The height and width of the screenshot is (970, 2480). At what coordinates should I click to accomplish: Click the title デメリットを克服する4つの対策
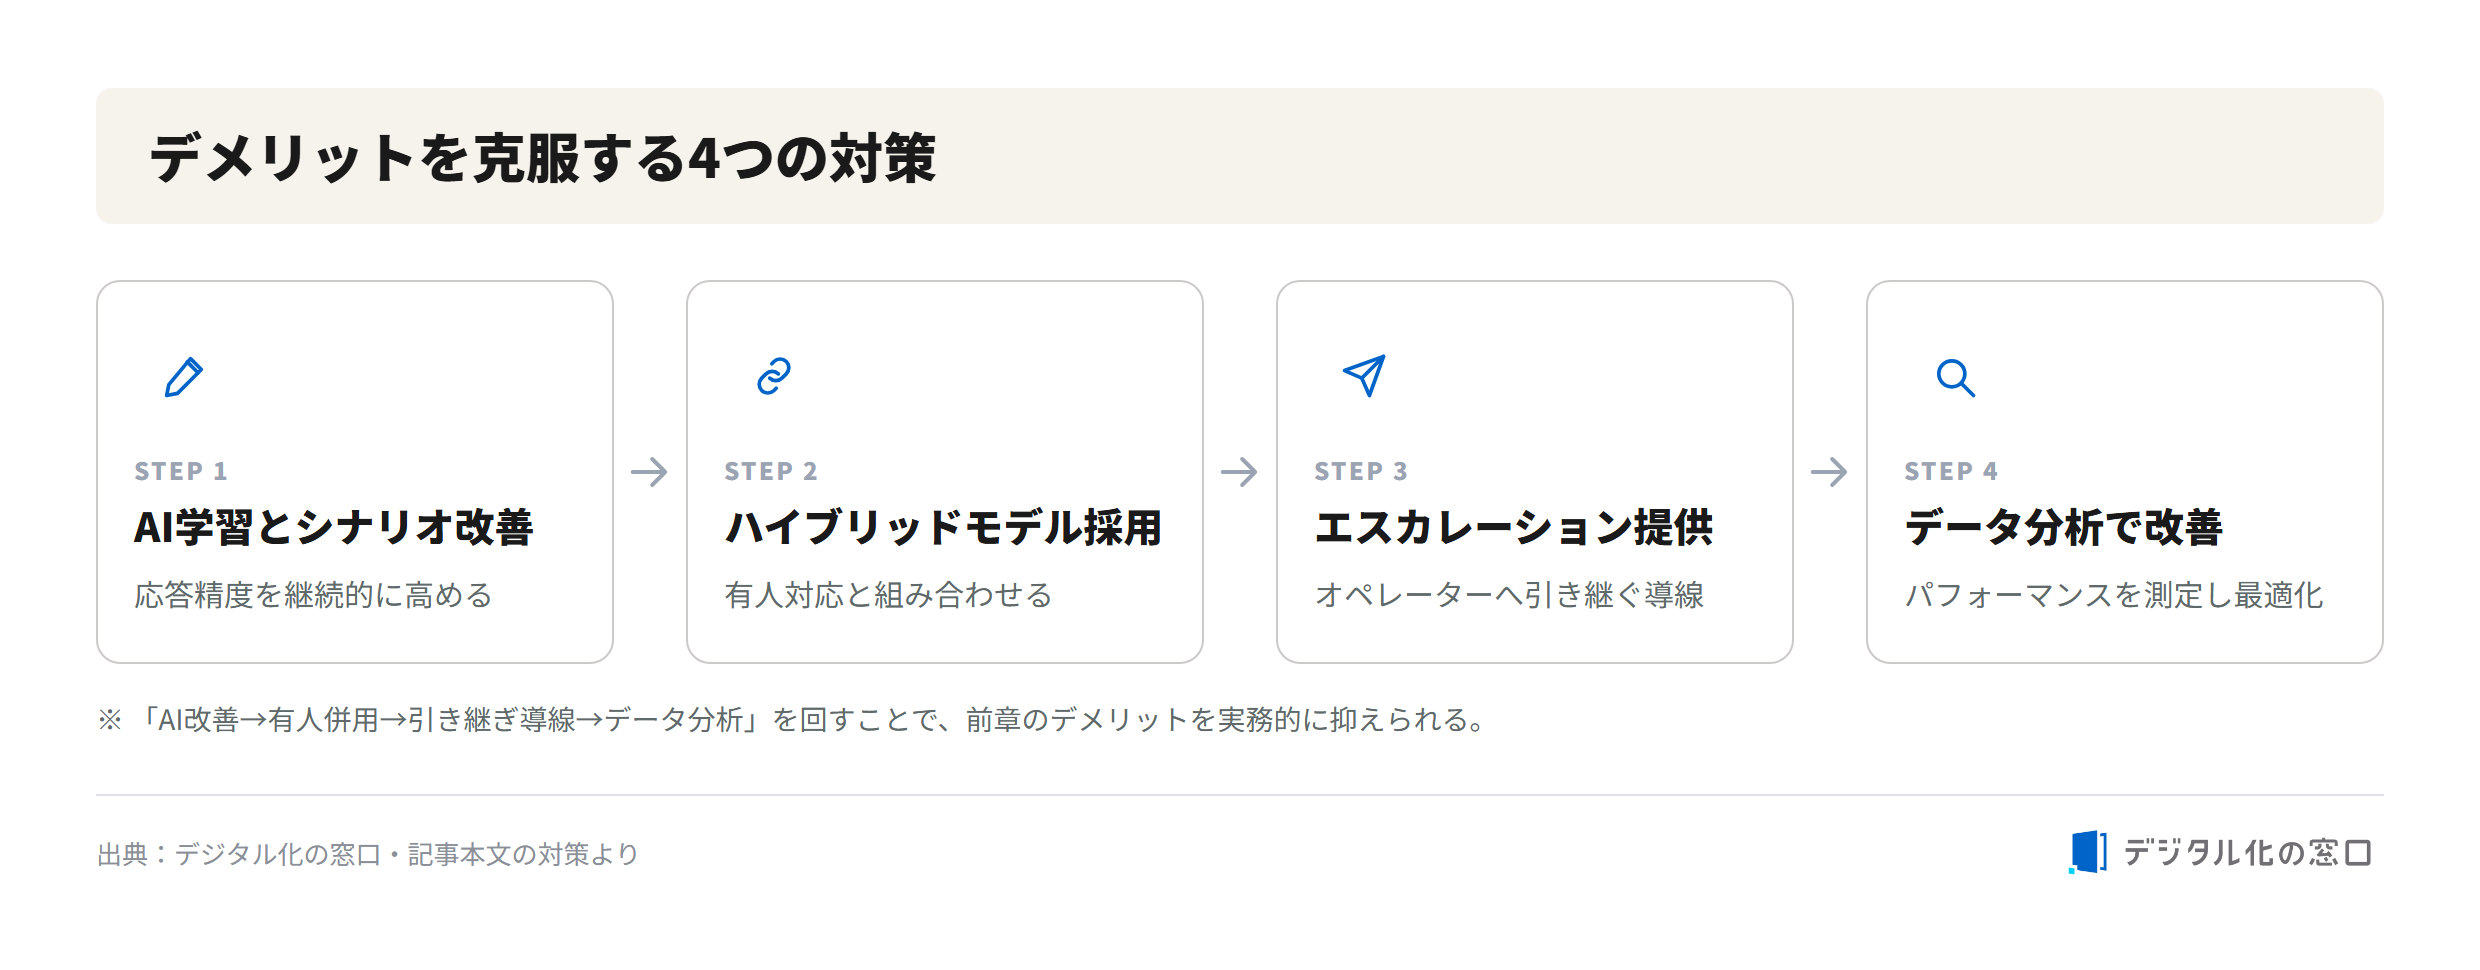coord(543,158)
